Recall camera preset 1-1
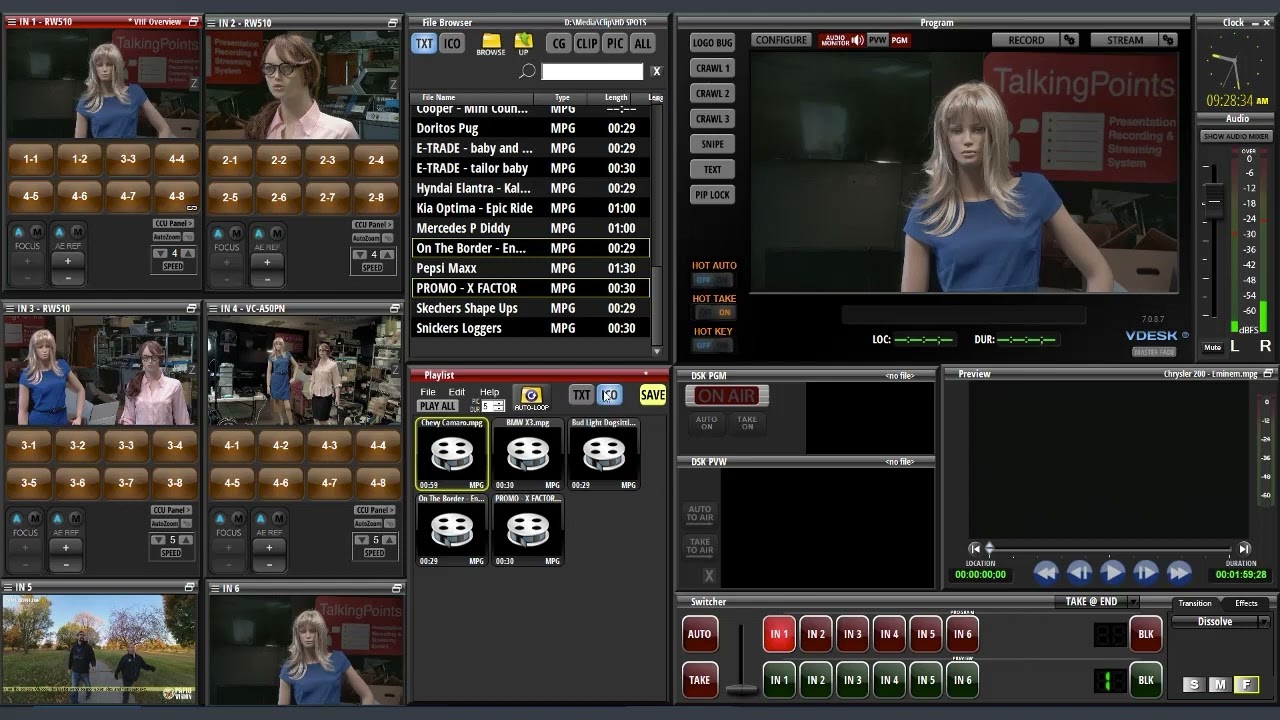Screen dimensions: 1280x720 [x=31, y=159]
